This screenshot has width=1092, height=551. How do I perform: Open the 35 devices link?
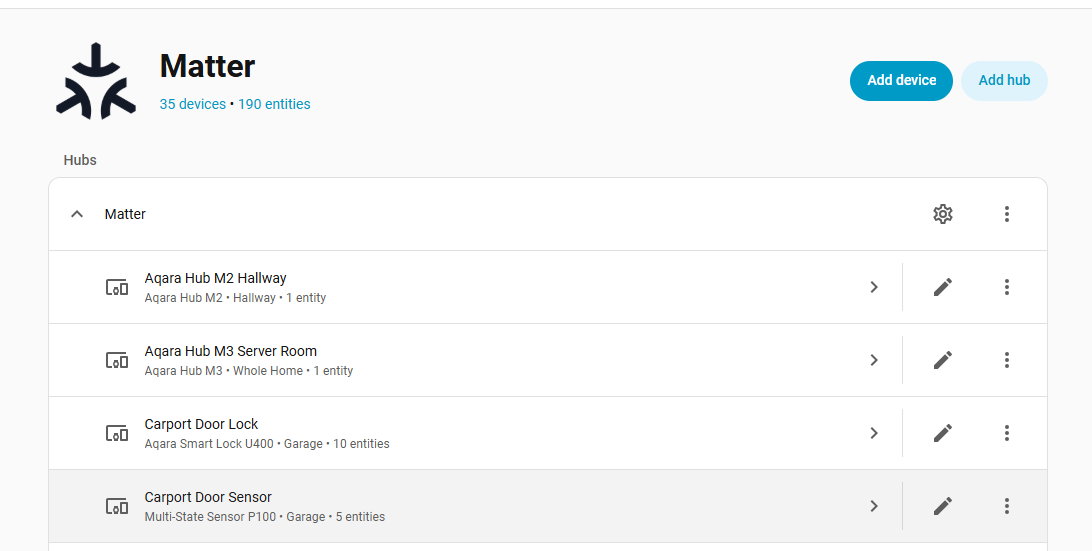tap(193, 104)
